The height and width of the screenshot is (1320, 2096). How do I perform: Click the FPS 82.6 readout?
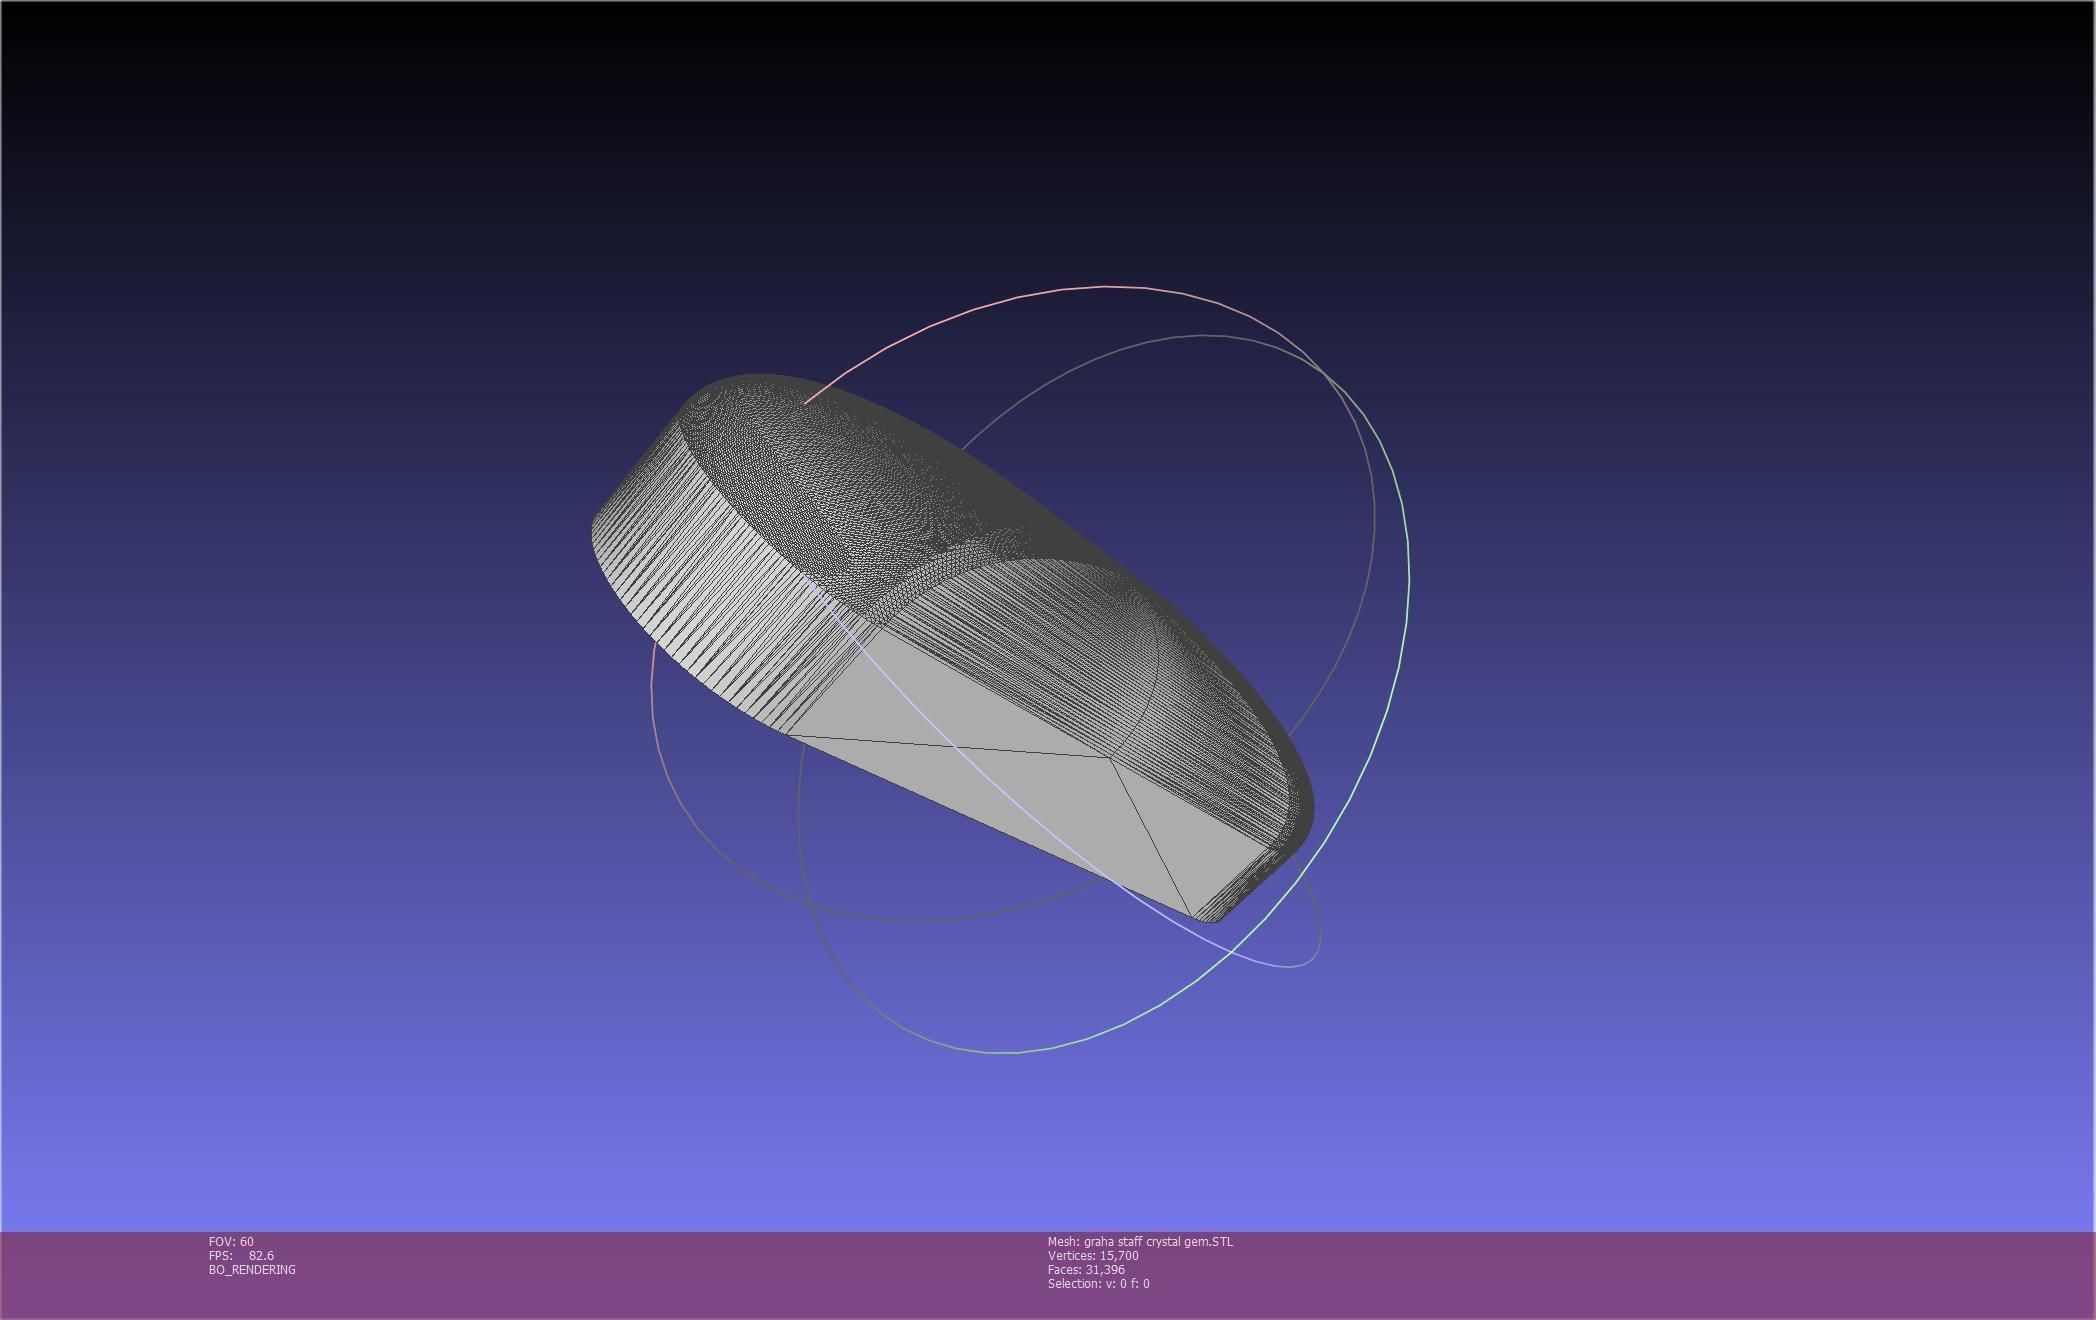(241, 1255)
